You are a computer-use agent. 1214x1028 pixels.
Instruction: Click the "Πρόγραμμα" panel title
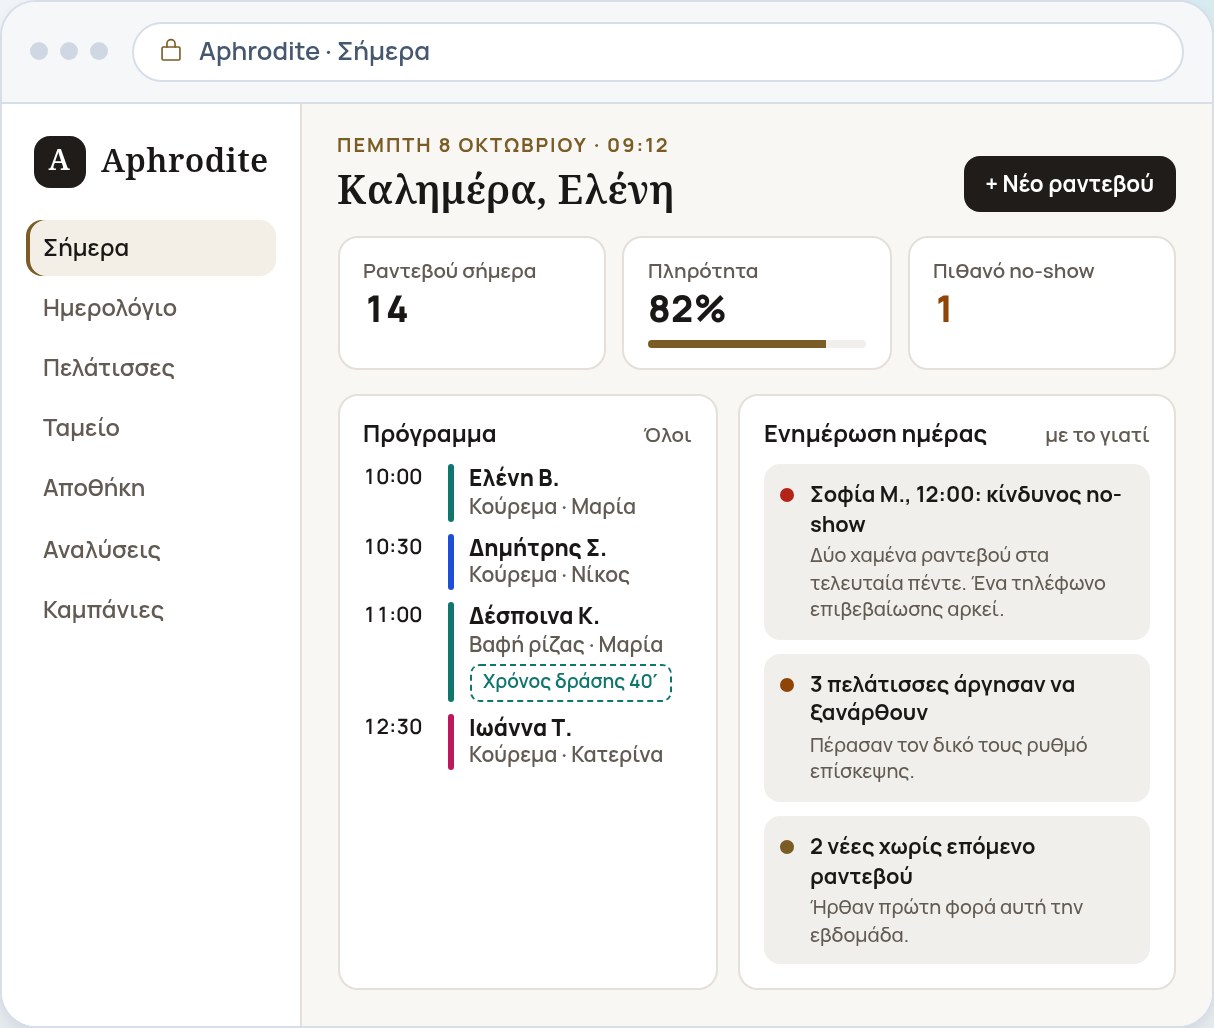coord(430,434)
